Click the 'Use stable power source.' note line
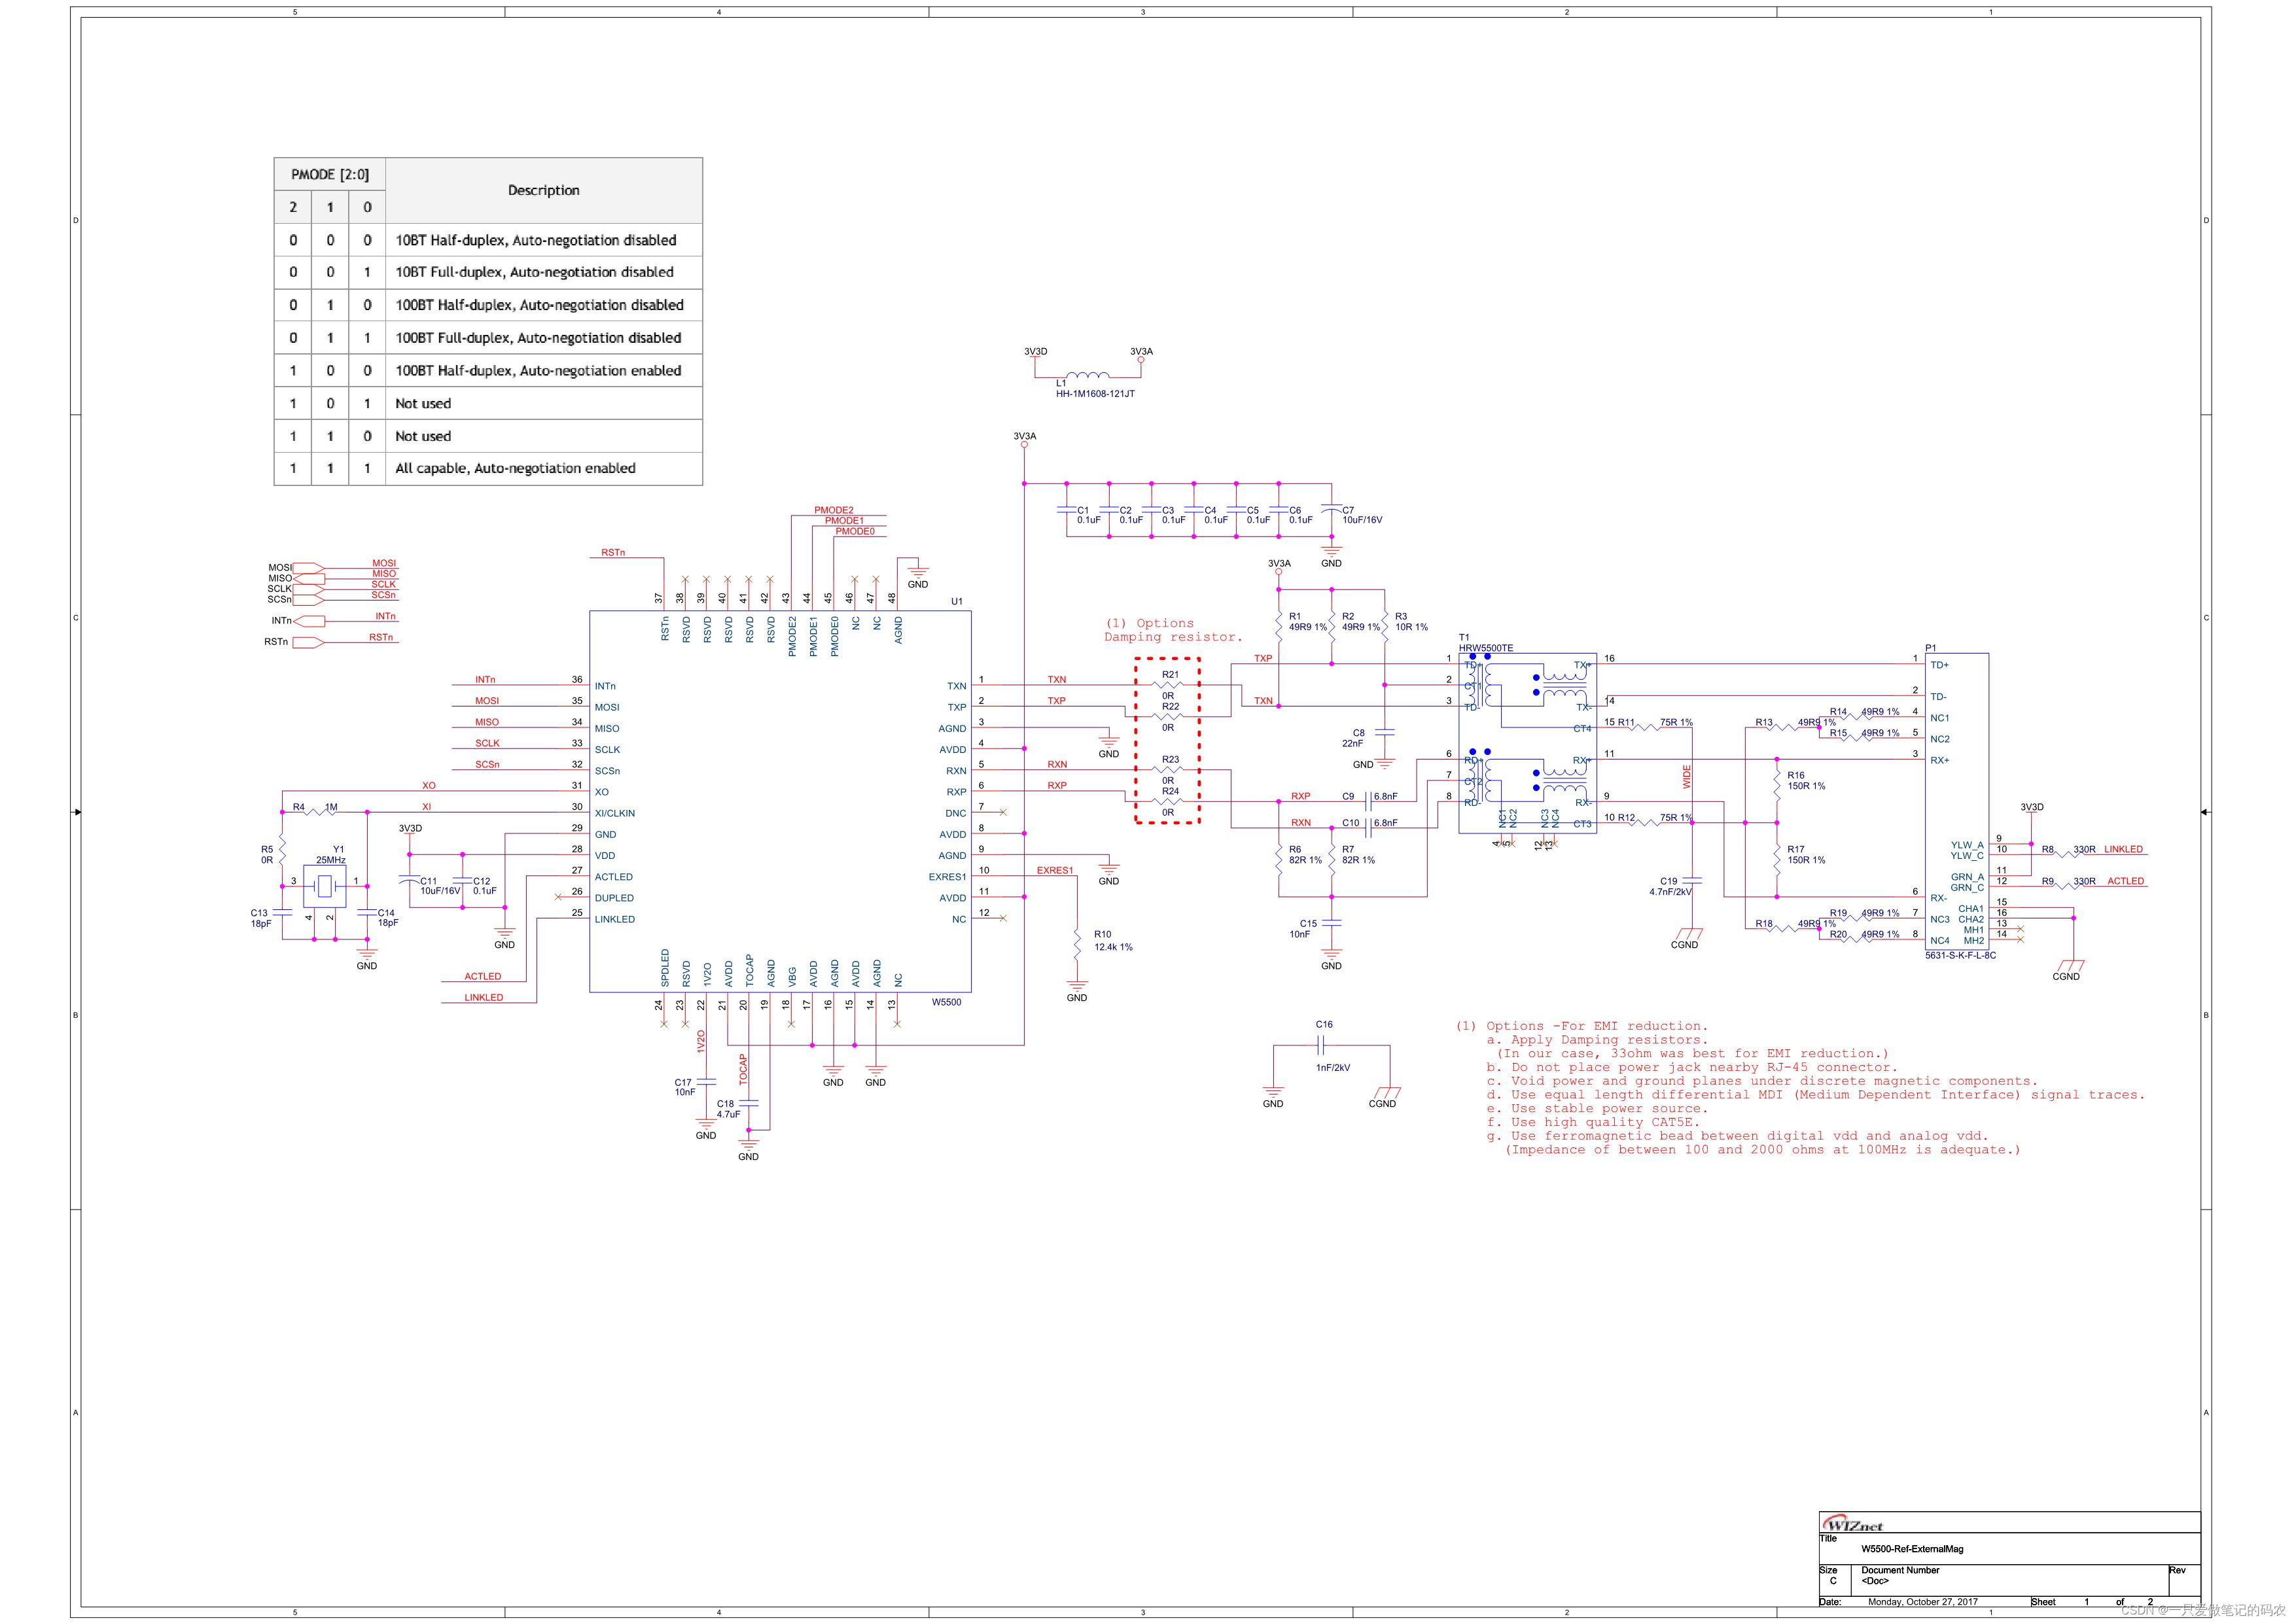Viewport: 2296px width, 1623px height. [1597, 1108]
